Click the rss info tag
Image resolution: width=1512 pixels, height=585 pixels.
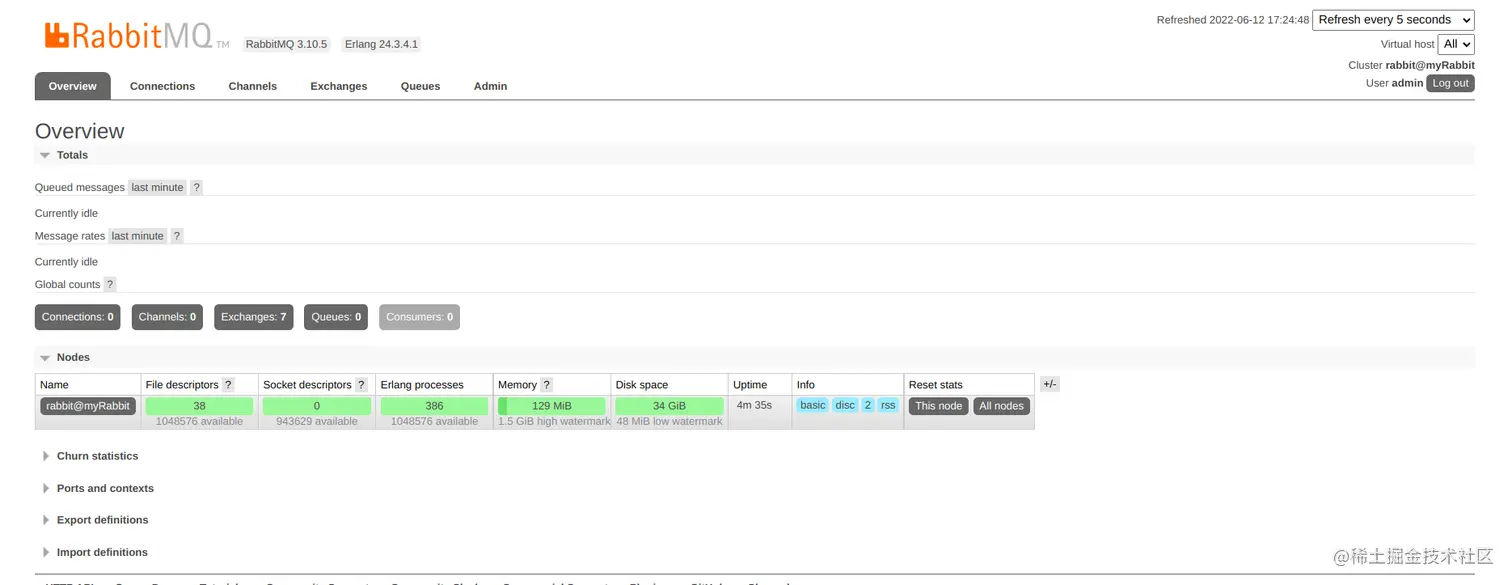pyautogui.click(x=888, y=405)
